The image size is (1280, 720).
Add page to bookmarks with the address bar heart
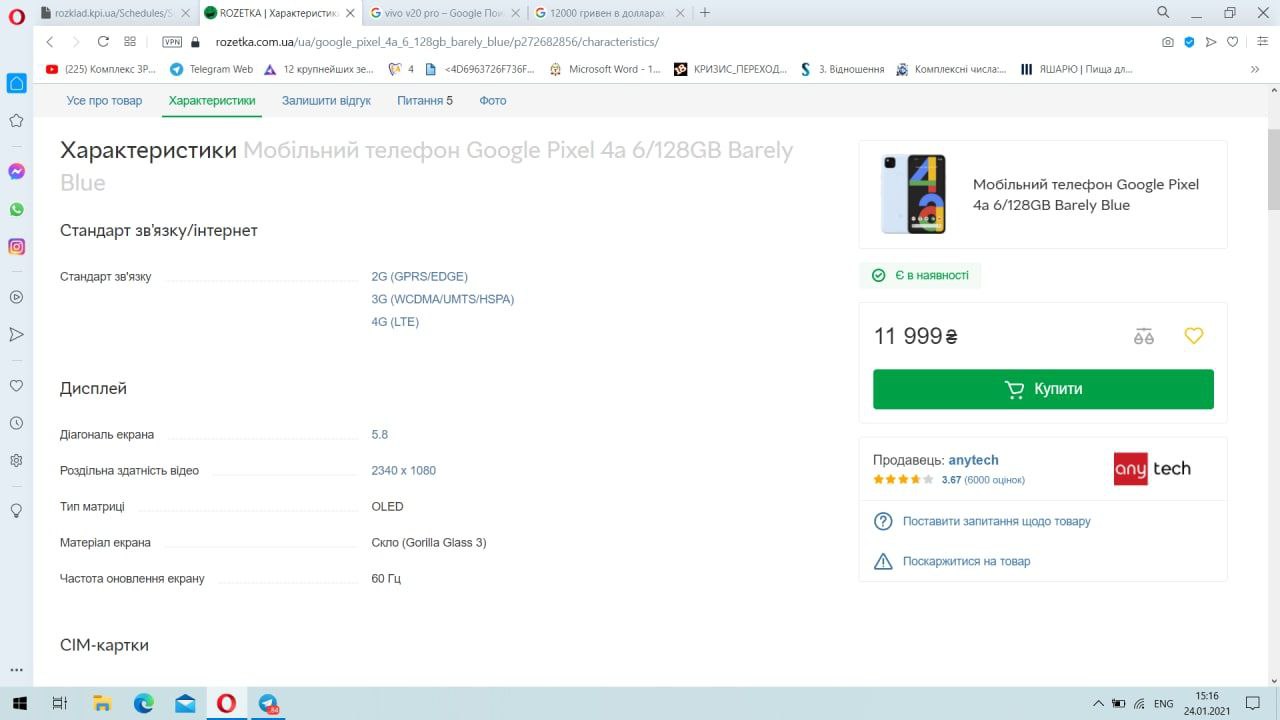(x=1233, y=42)
